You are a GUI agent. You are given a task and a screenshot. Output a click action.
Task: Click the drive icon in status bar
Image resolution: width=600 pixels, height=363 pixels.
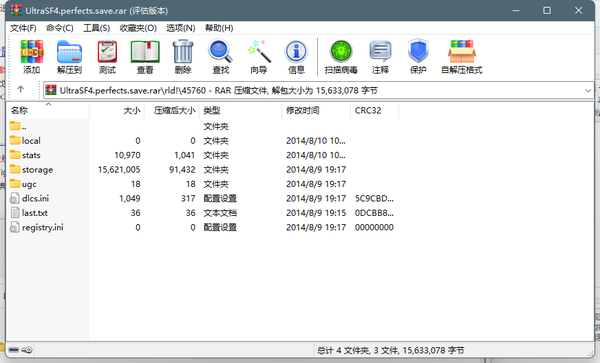tap(14, 350)
